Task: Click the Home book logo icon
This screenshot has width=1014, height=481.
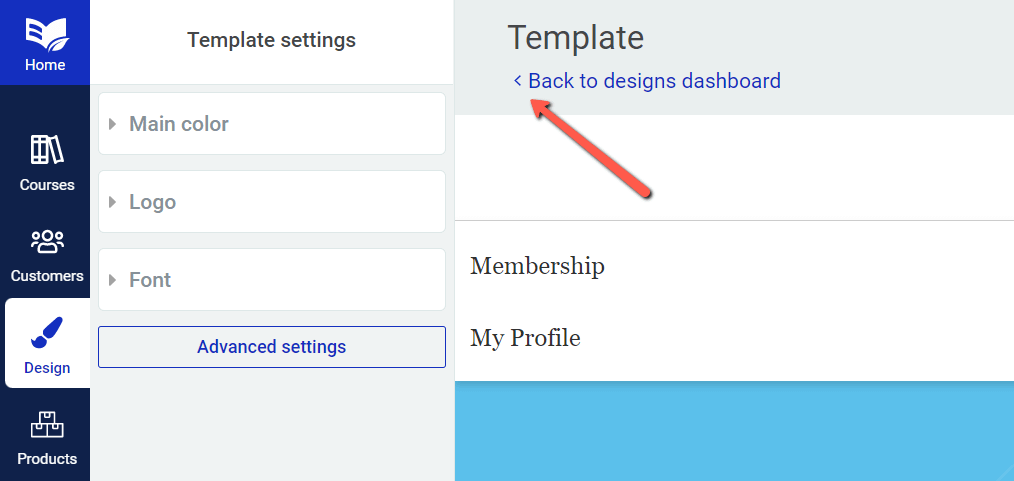Action: point(47,35)
